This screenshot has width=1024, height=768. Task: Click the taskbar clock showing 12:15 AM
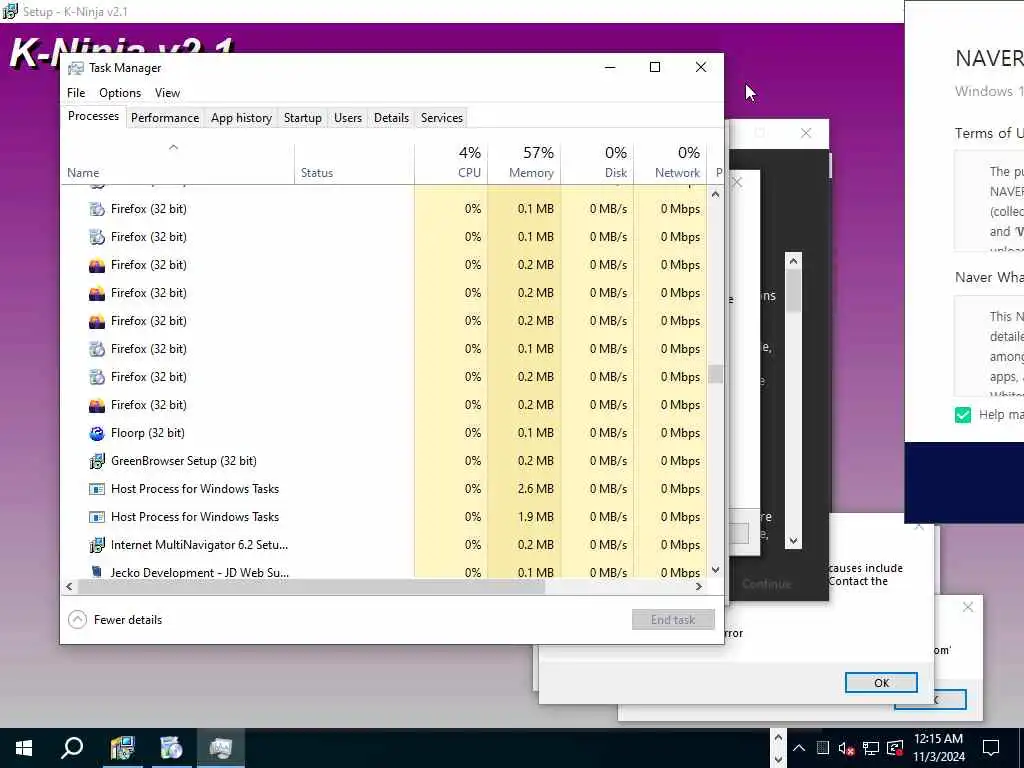tap(938, 748)
